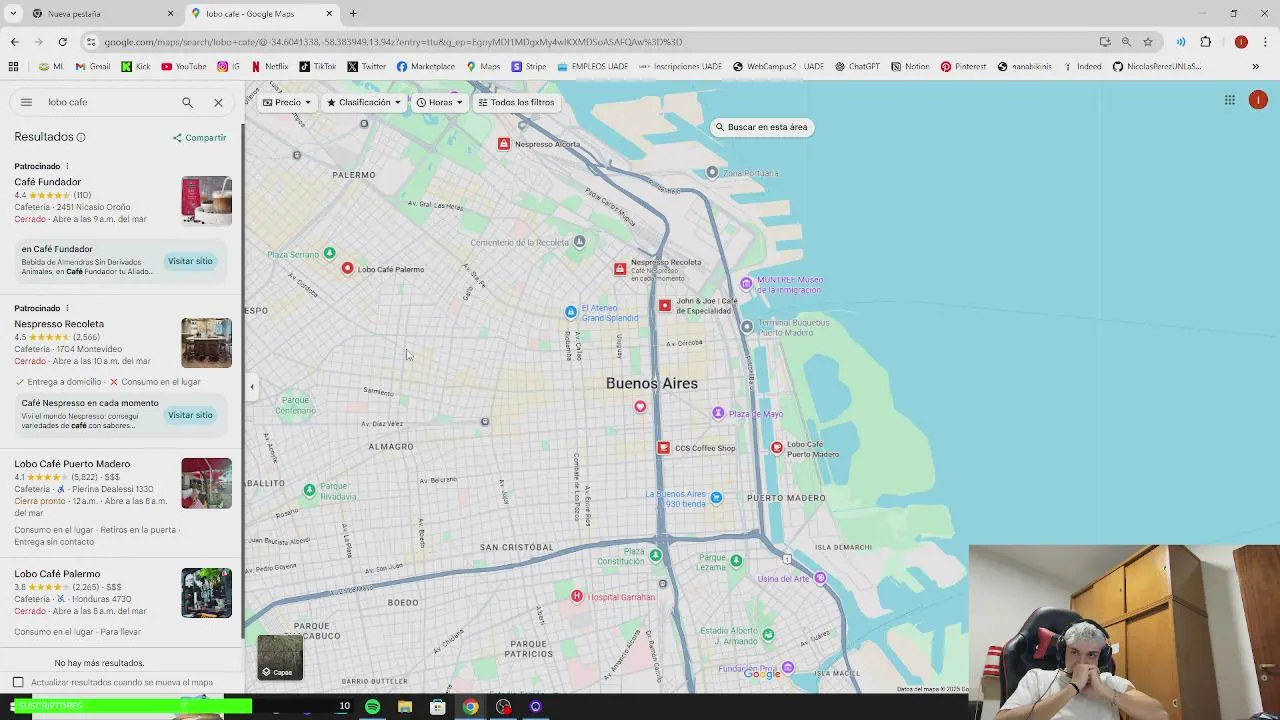Open Todos los filtros
The height and width of the screenshot is (720, 1280).
516,102
